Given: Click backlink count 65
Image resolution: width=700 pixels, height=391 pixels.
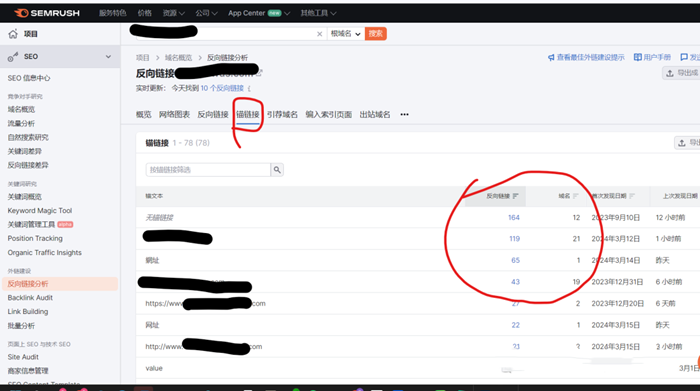Looking at the screenshot, I should (x=516, y=260).
